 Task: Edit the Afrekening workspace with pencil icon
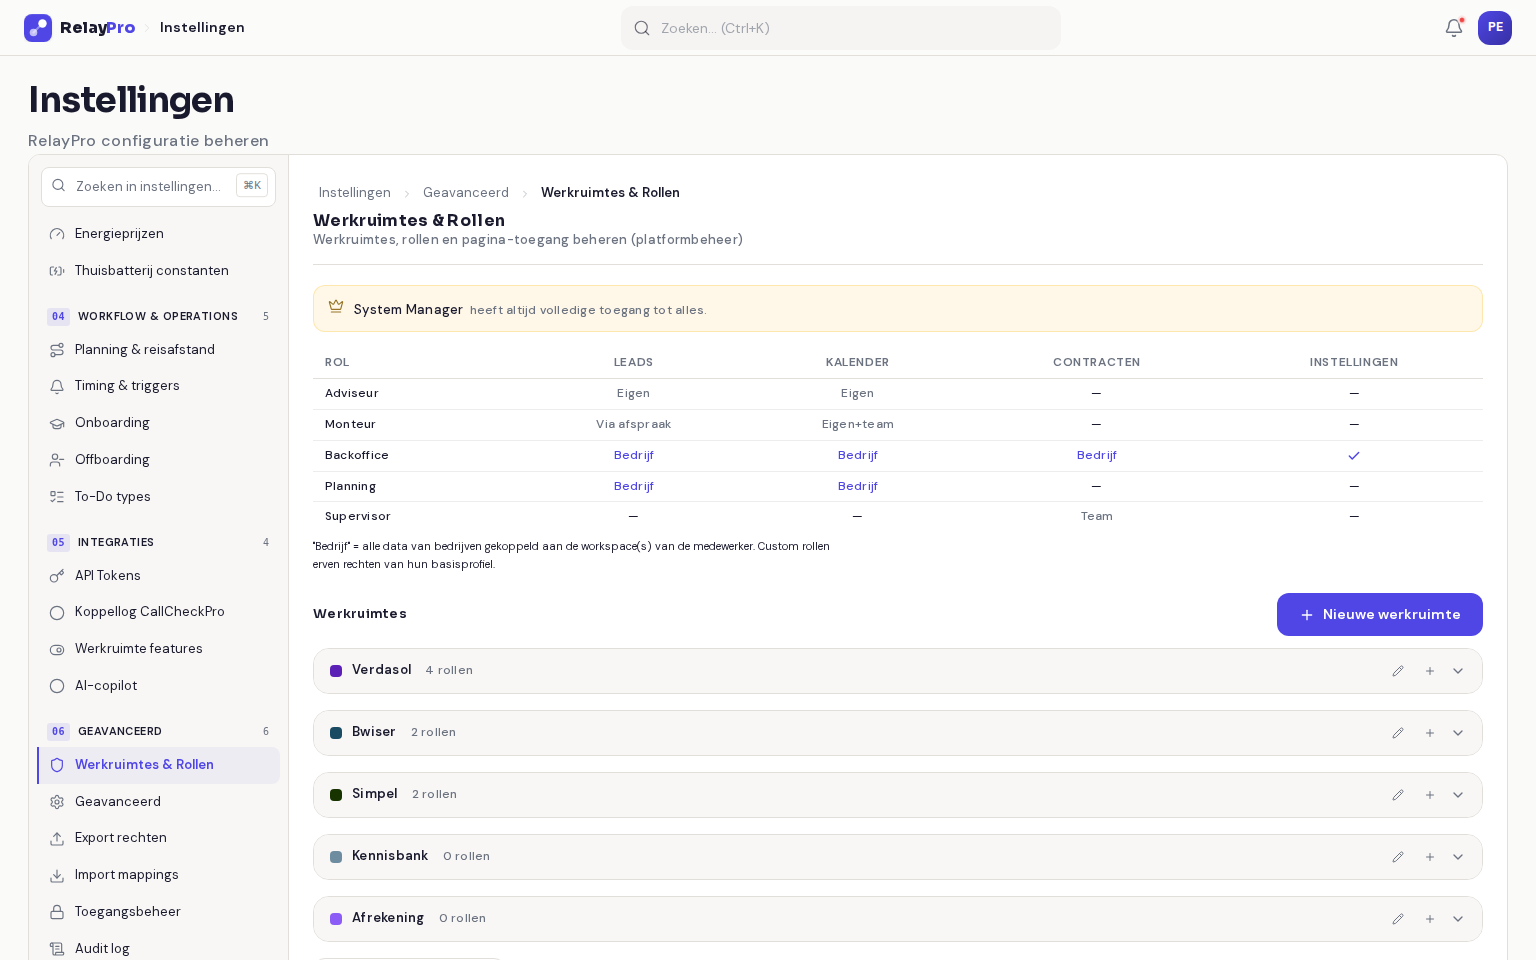[x=1398, y=919]
